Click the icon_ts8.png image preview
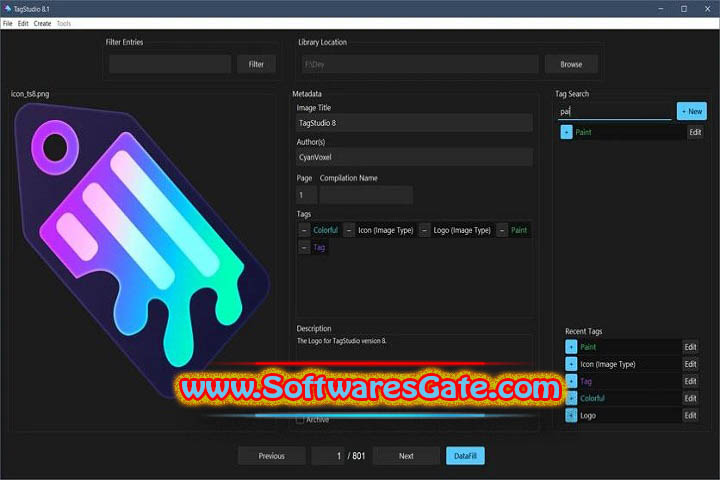 click(x=142, y=250)
